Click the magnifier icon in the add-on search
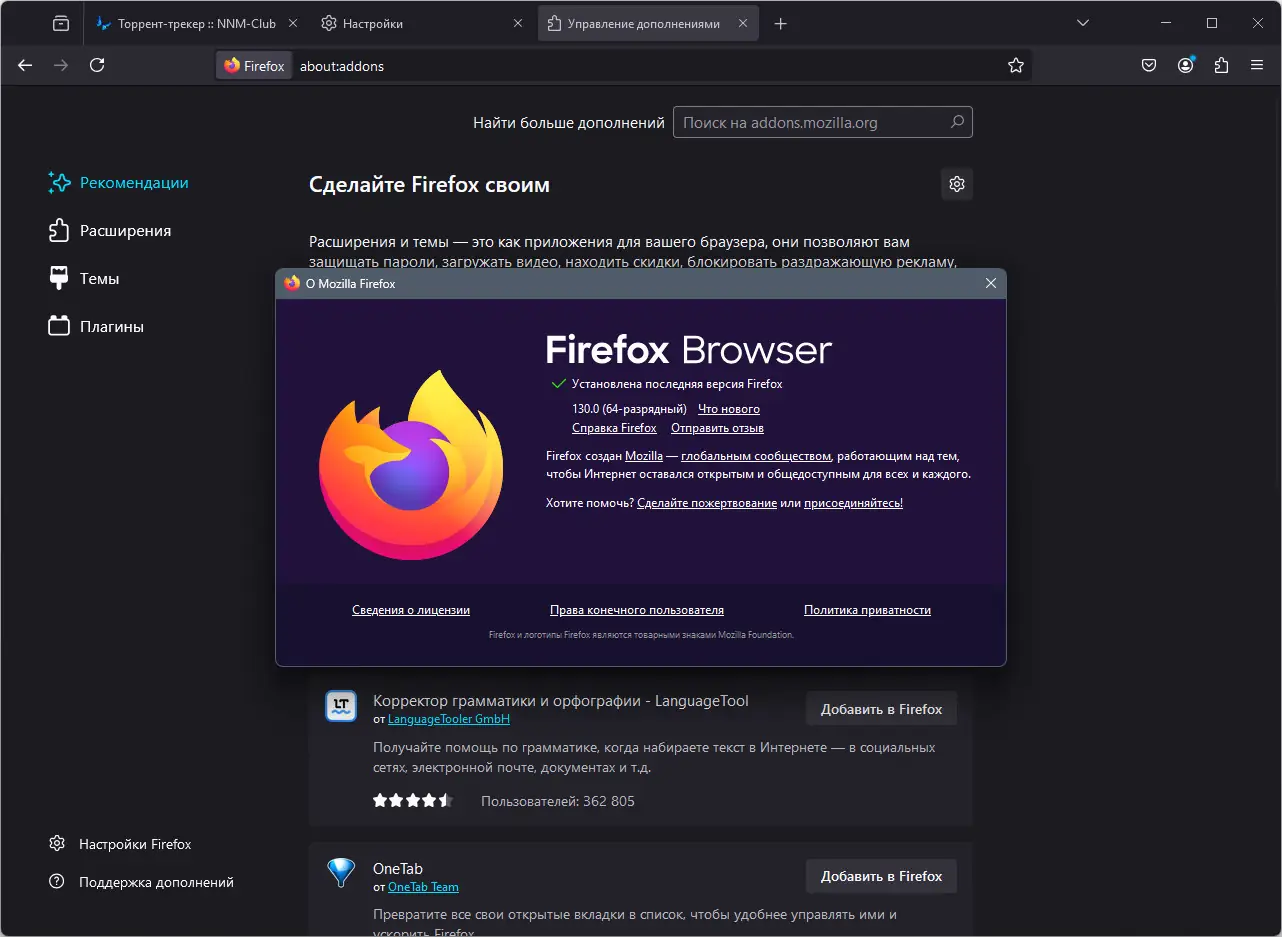The image size is (1282, 937). (x=957, y=122)
